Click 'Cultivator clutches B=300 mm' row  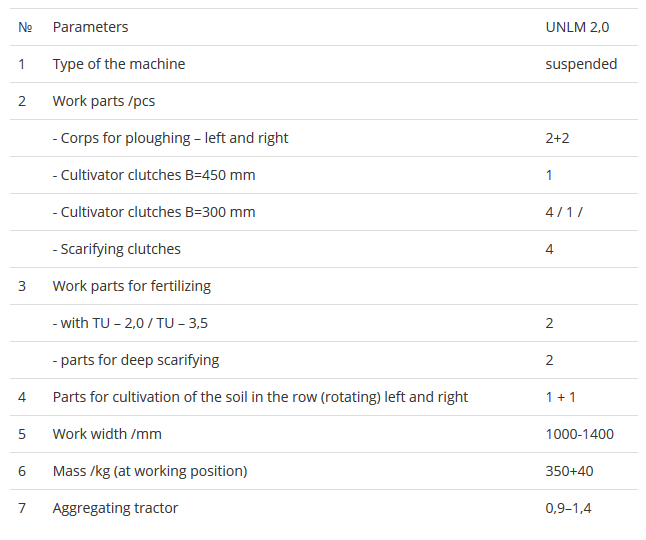(x=154, y=212)
